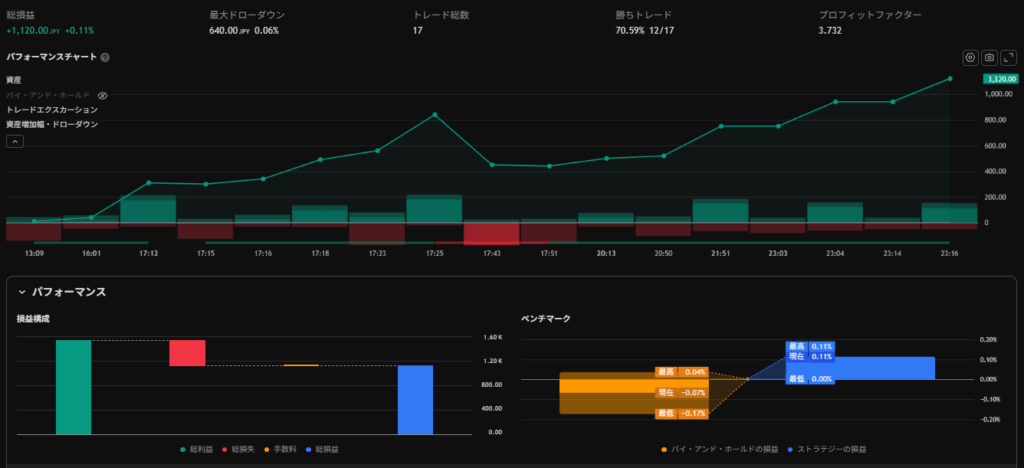This screenshot has height=468, width=1024.
Task: Take chart snapshot with camera icon
Action: coord(988,58)
